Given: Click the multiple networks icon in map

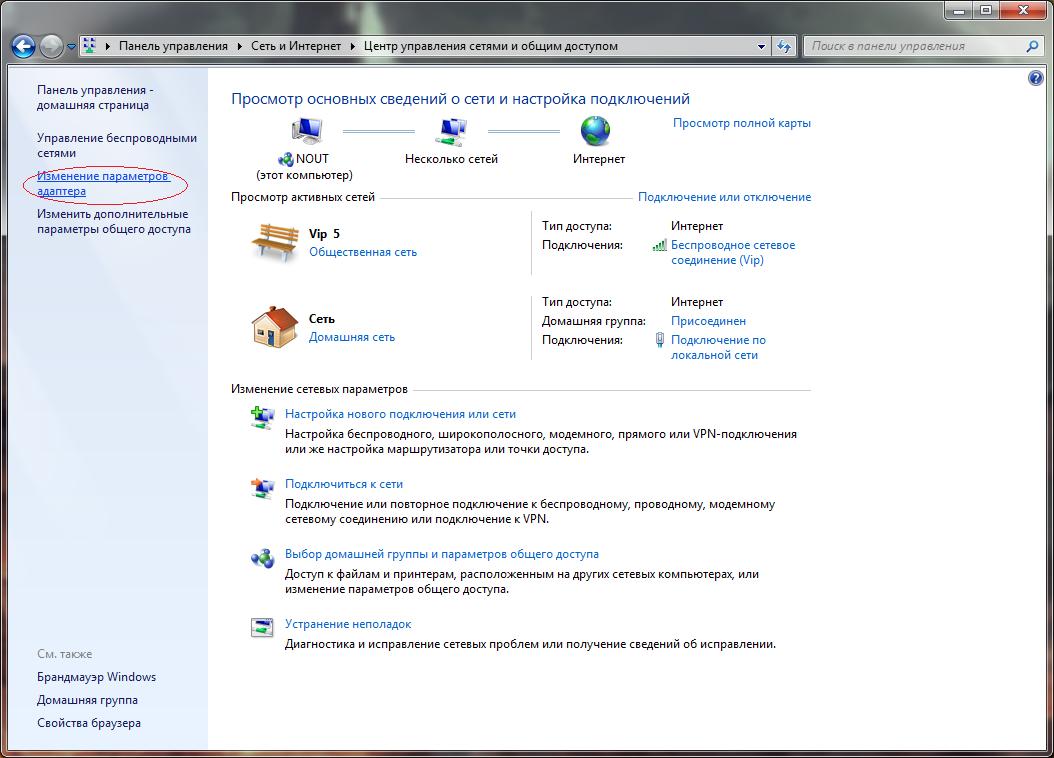Looking at the screenshot, I should tap(451, 131).
